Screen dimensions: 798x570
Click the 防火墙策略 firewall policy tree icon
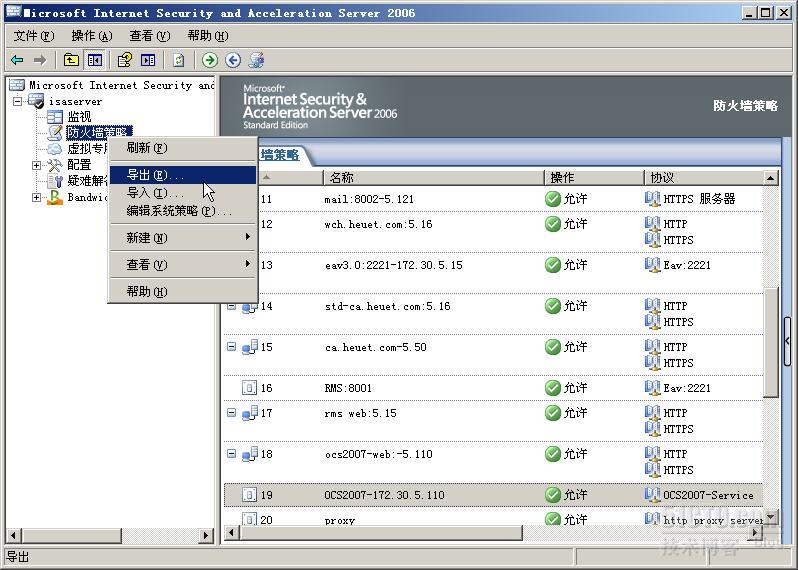54,133
